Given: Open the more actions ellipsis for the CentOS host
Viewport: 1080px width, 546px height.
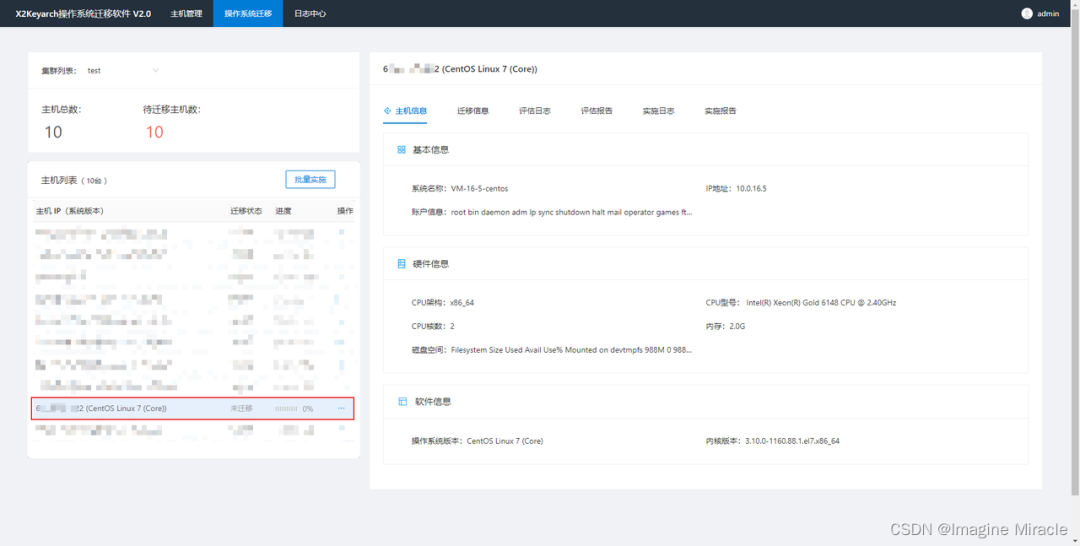Looking at the screenshot, I should (x=341, y=408).
